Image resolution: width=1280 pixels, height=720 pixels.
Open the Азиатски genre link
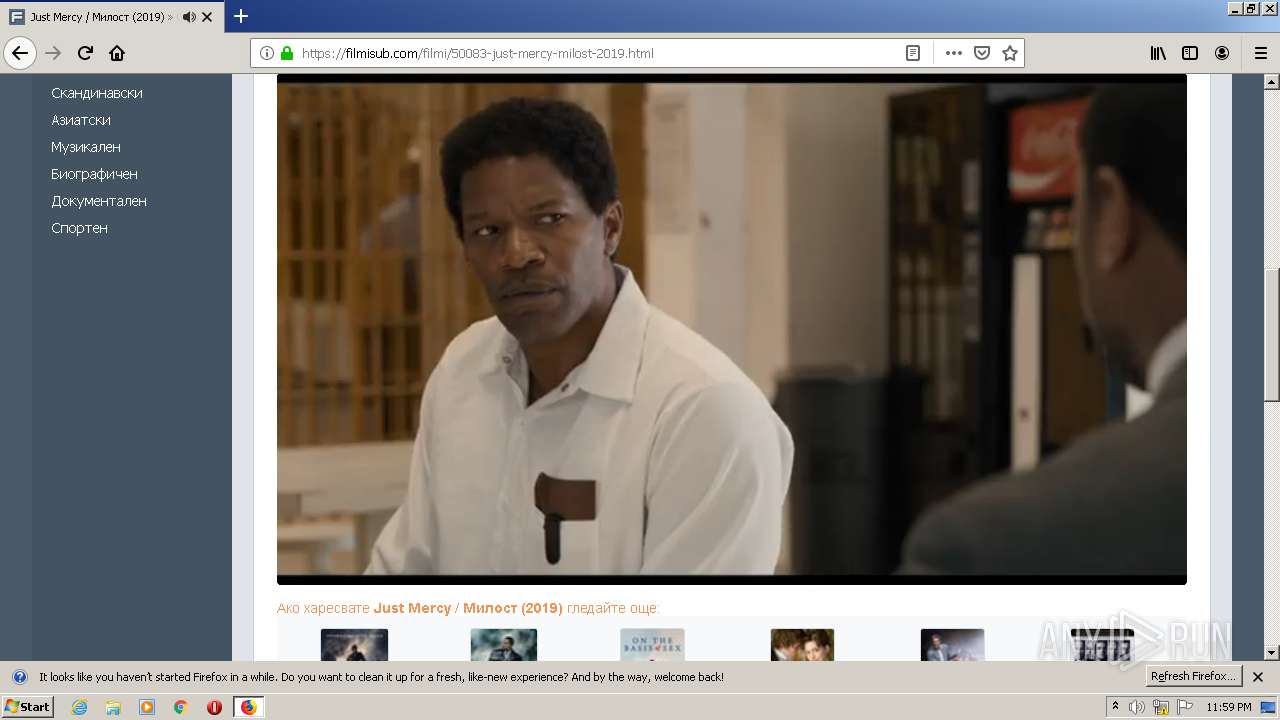pos(81,120)
